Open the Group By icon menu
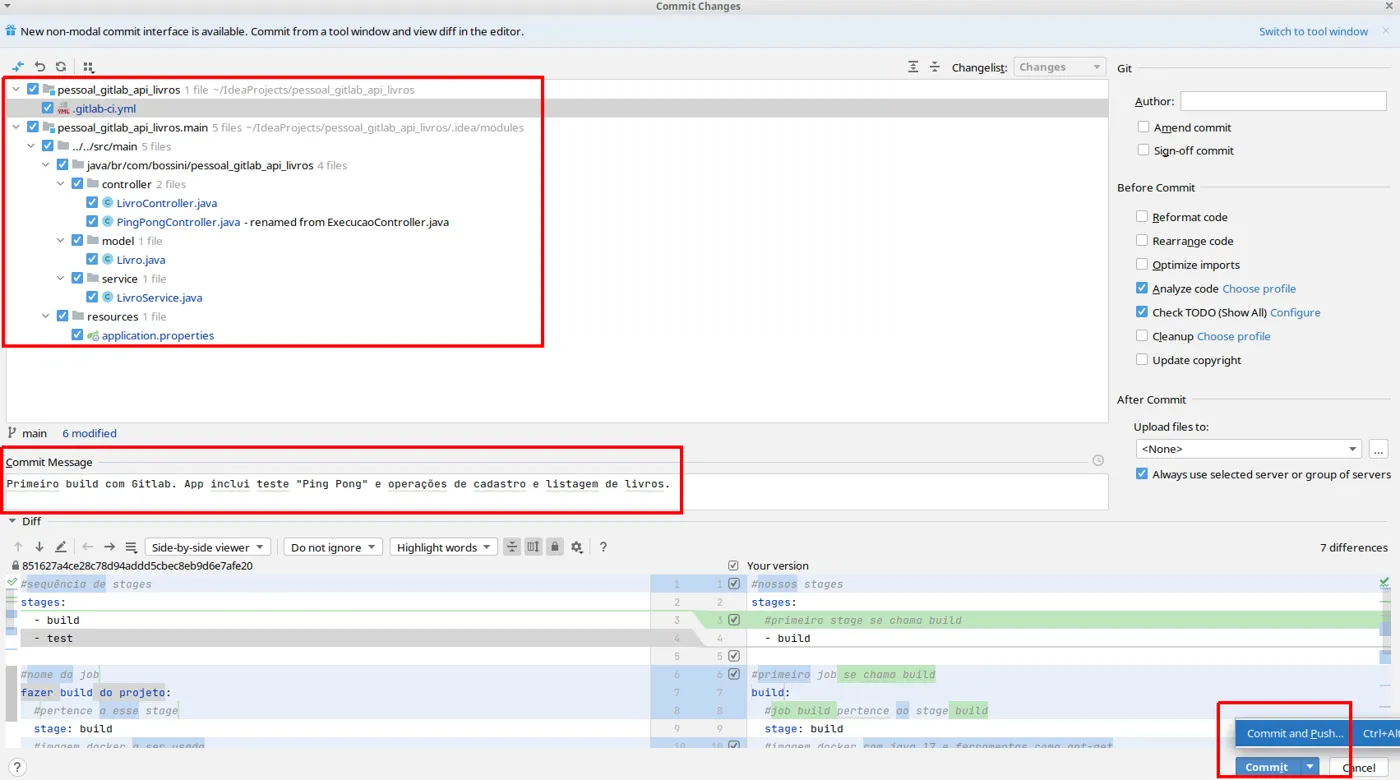Screen dimensions: 1400x780 88,67
